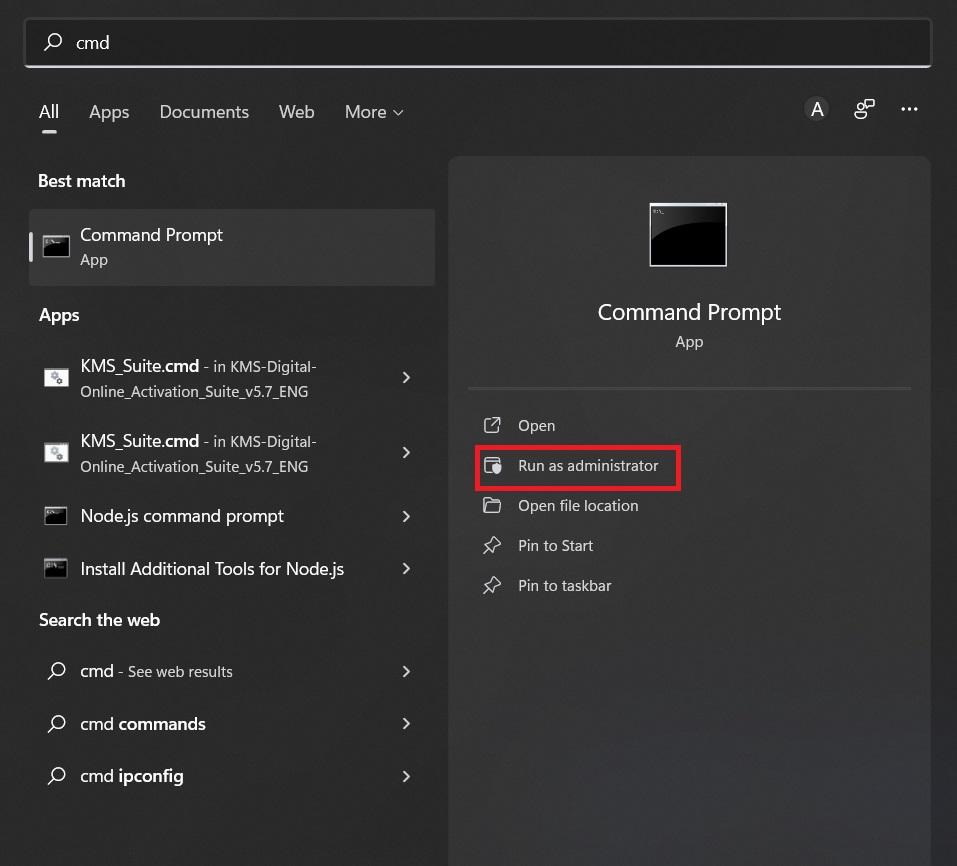Open your account options via the A avatar
The image size is (957, 866).
coord(816,109)
